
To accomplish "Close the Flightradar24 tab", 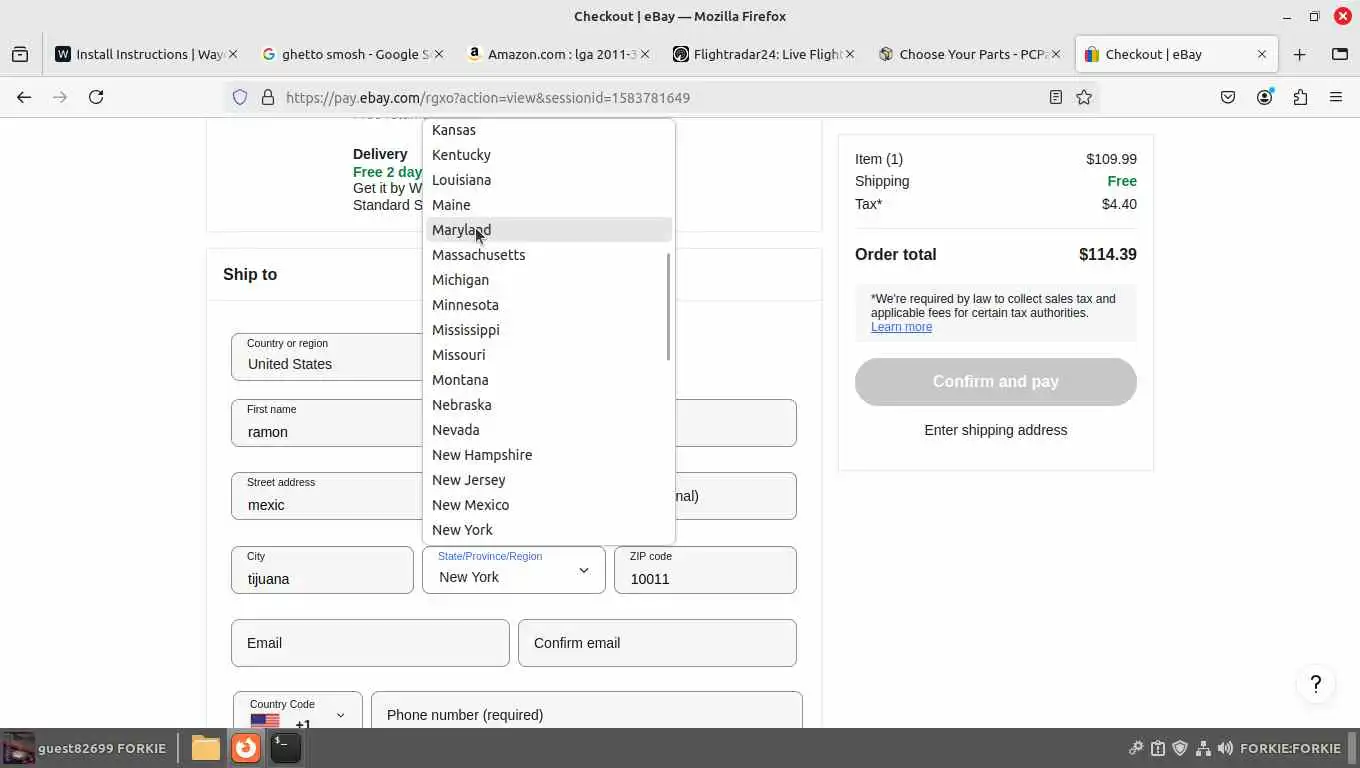I will pyautogui.click(x=850, y=54).
